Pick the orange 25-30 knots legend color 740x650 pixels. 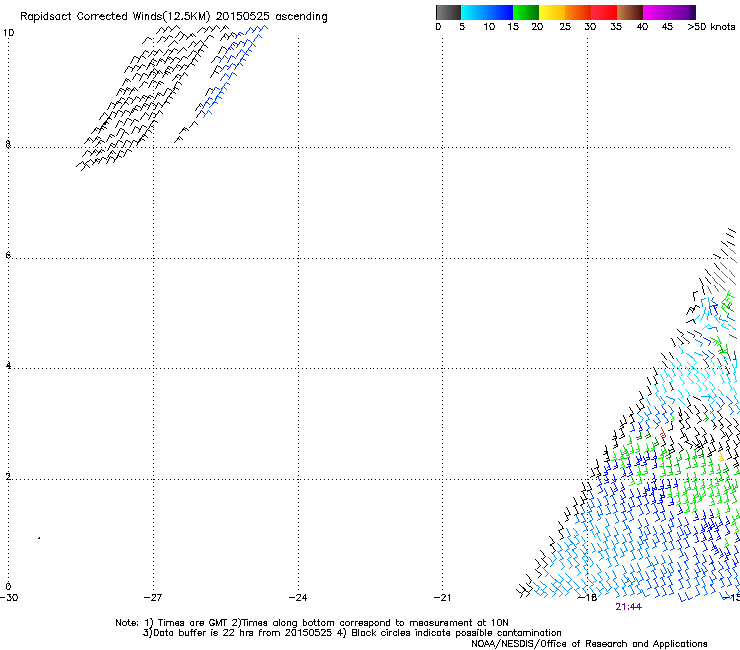(578, 12)
